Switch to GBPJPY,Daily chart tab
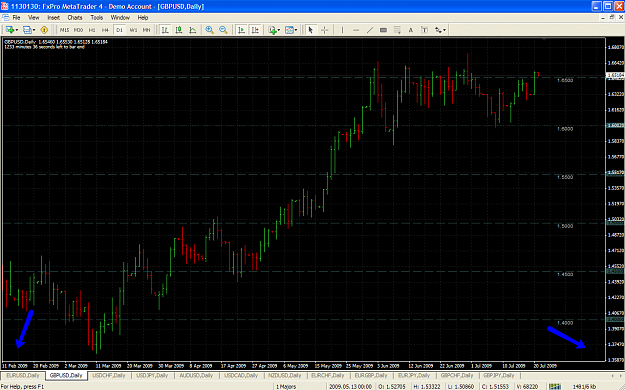 click(x=499, y=376)
